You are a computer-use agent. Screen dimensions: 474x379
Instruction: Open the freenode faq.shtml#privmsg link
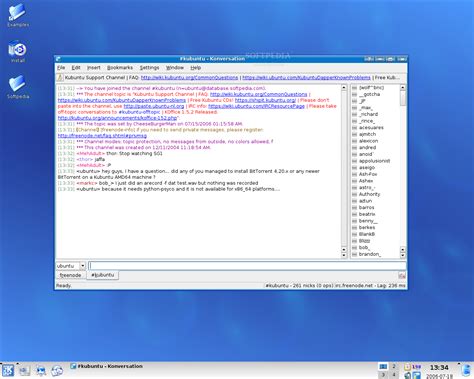tap(102, 136)
